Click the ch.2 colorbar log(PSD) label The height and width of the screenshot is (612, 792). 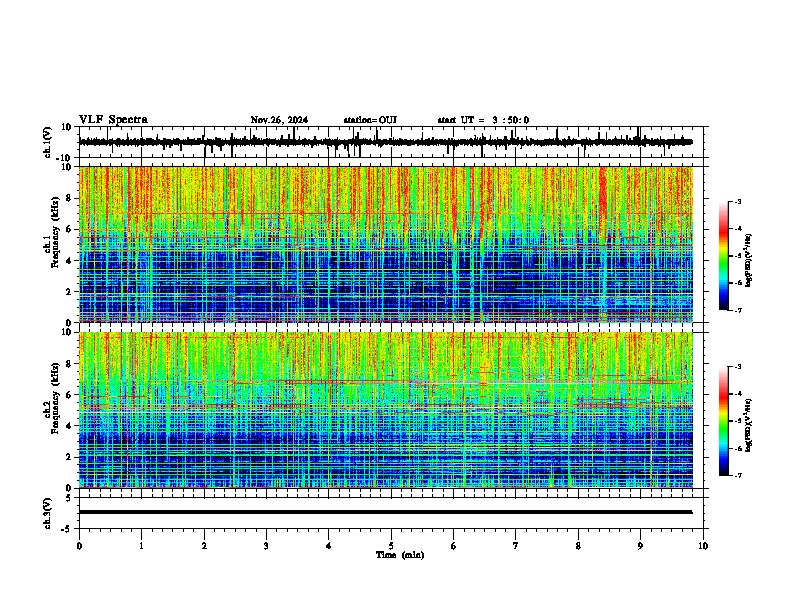(748, 425)
